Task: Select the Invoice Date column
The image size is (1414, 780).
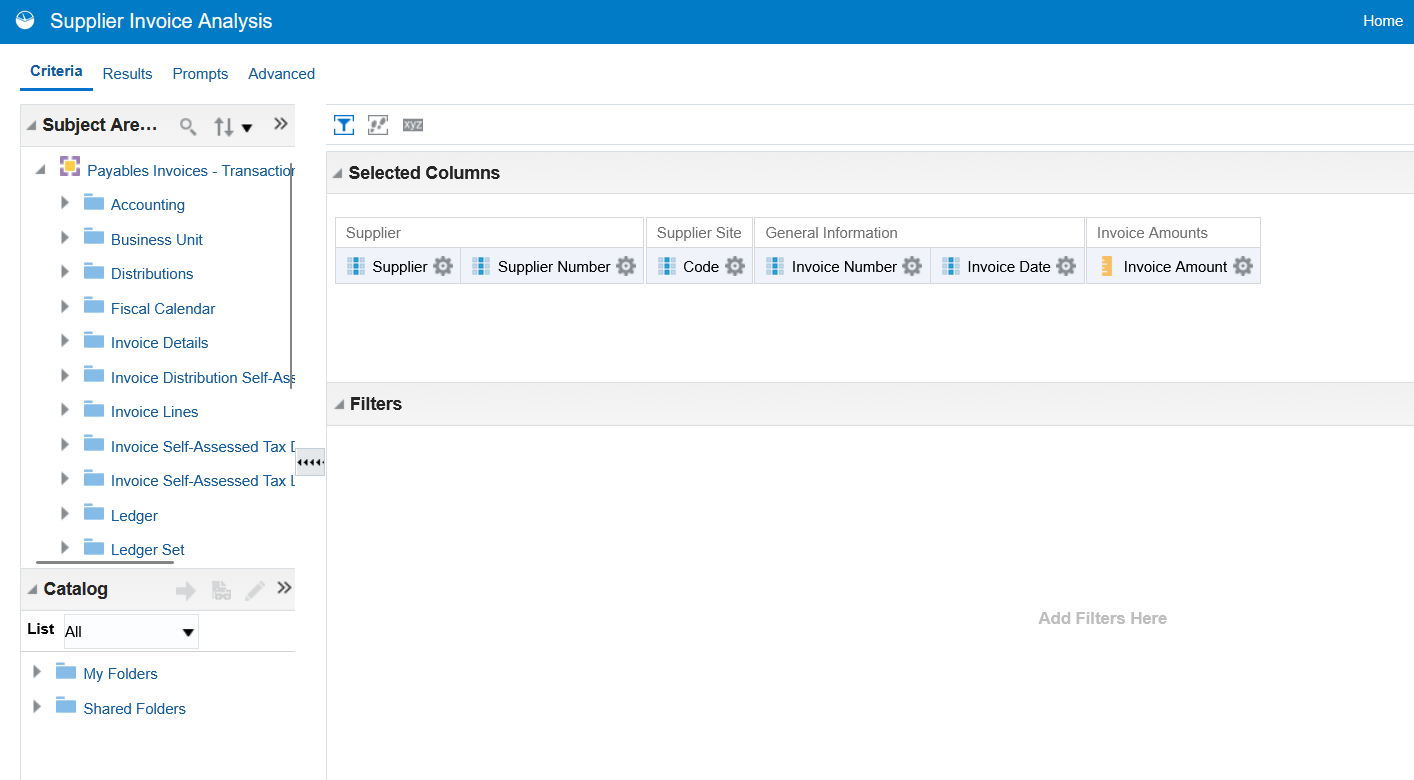Action: [x=1009, y=267]
